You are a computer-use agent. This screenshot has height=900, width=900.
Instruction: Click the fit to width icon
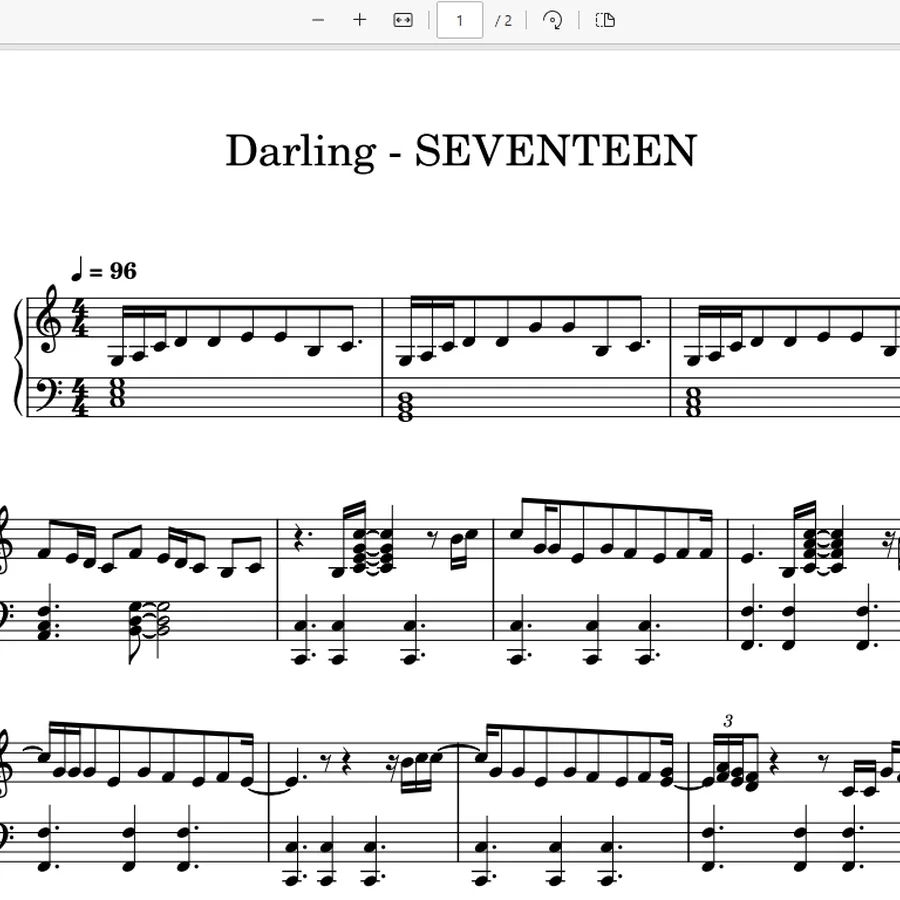[x=403, y=21]
